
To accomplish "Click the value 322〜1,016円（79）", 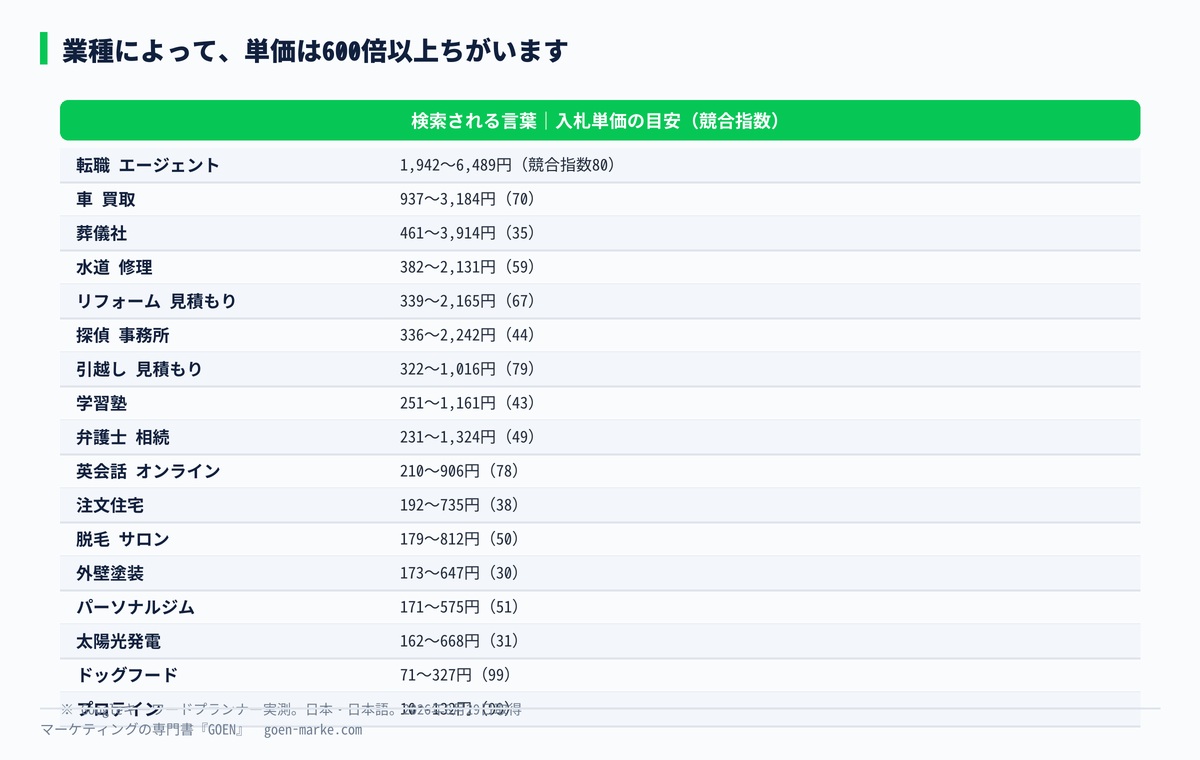I will (x=468, y=369).
